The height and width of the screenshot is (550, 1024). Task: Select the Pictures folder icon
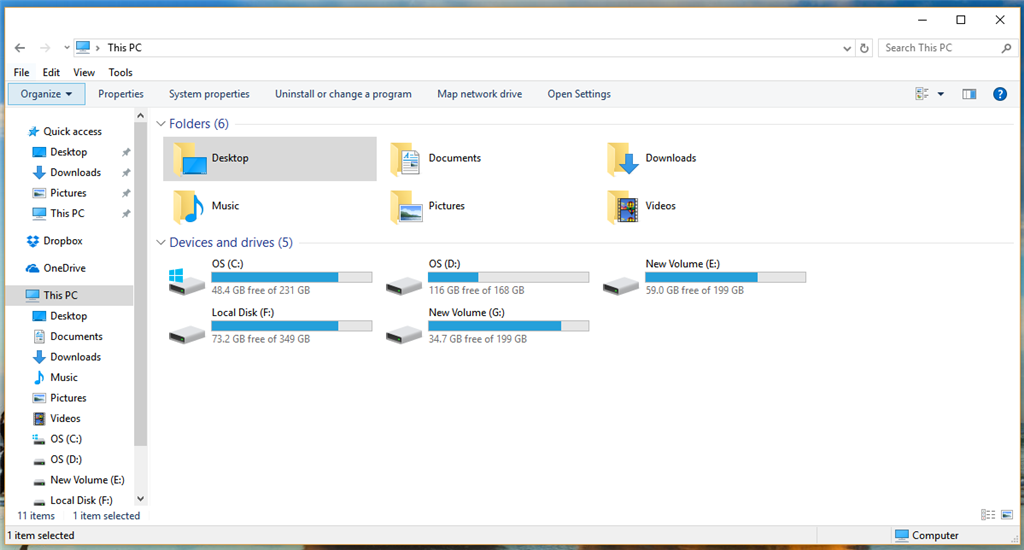(x=406, y=206)
